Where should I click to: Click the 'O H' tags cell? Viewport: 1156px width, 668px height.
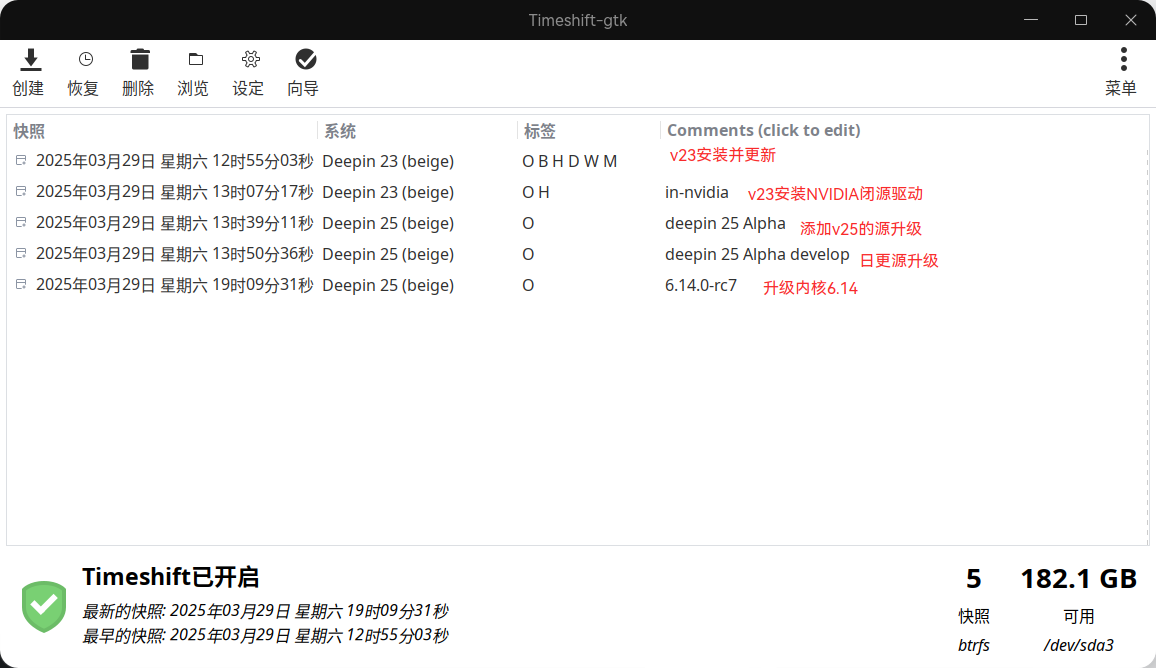tap(535, 192)
